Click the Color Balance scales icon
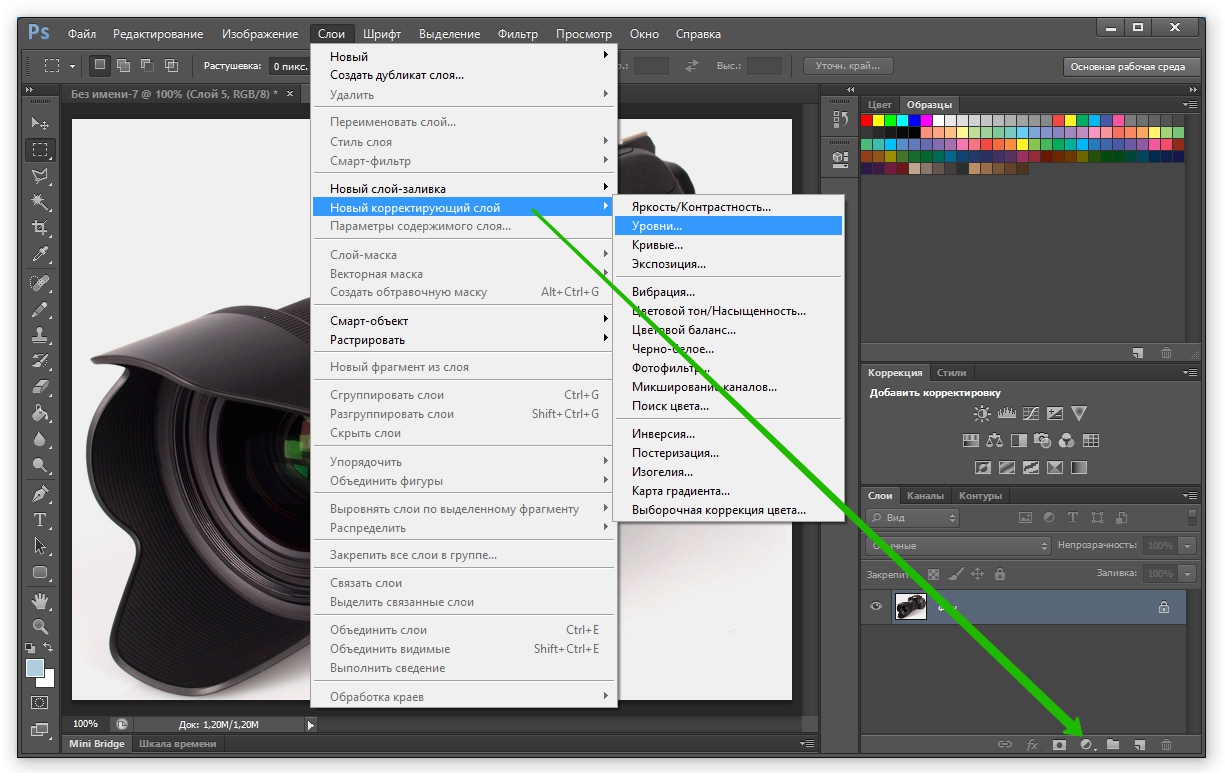The height and width of the screenshot is (773, 1225). (994, 440)
